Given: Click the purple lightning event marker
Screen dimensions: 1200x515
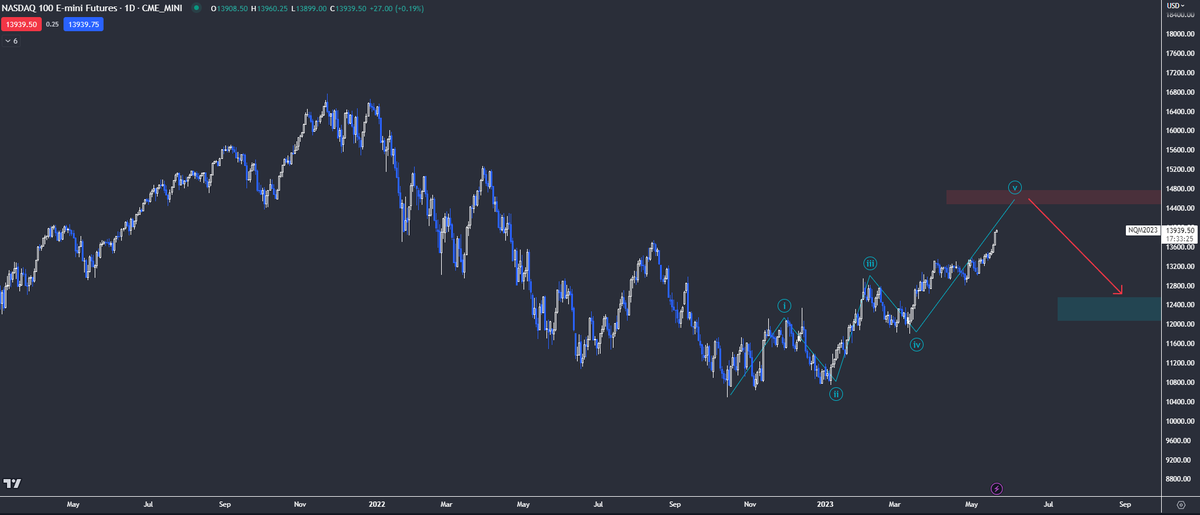Looking at the screenshot, I should [x=997, y=488].
